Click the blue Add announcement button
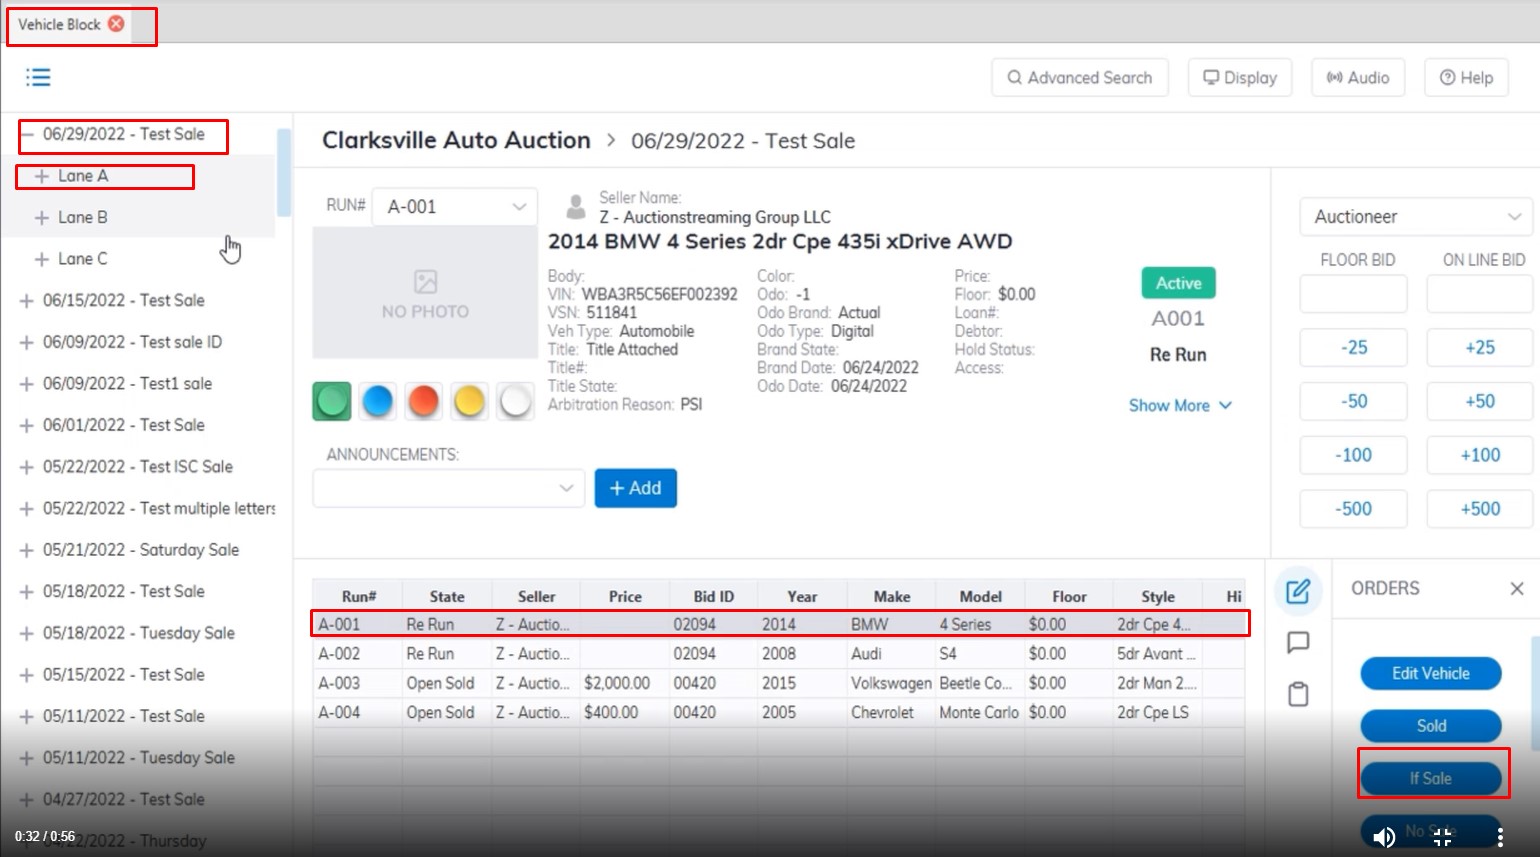Viewport: 1540px width, 857px height. 635,488
